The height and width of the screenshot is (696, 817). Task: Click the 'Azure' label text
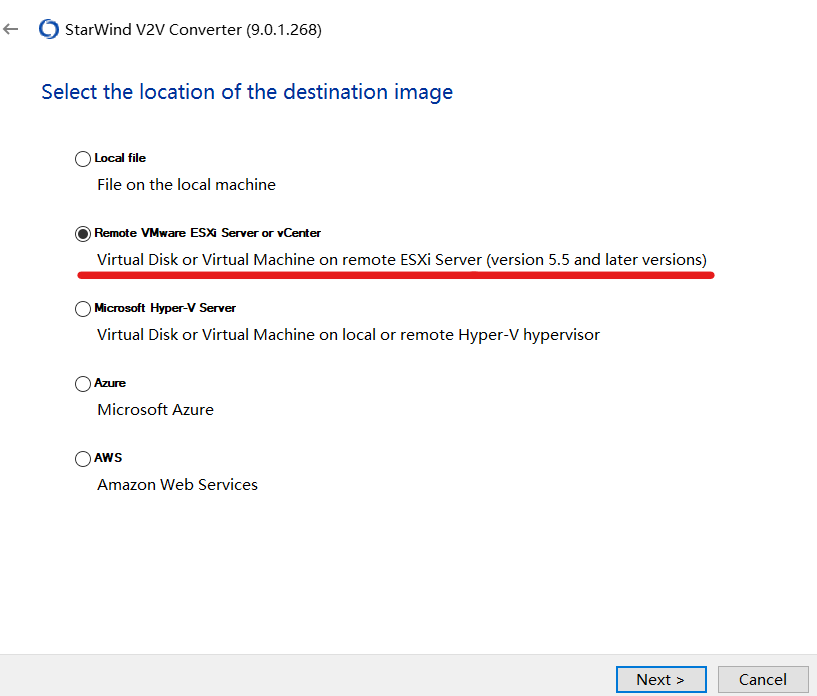(x=110, y=383)
